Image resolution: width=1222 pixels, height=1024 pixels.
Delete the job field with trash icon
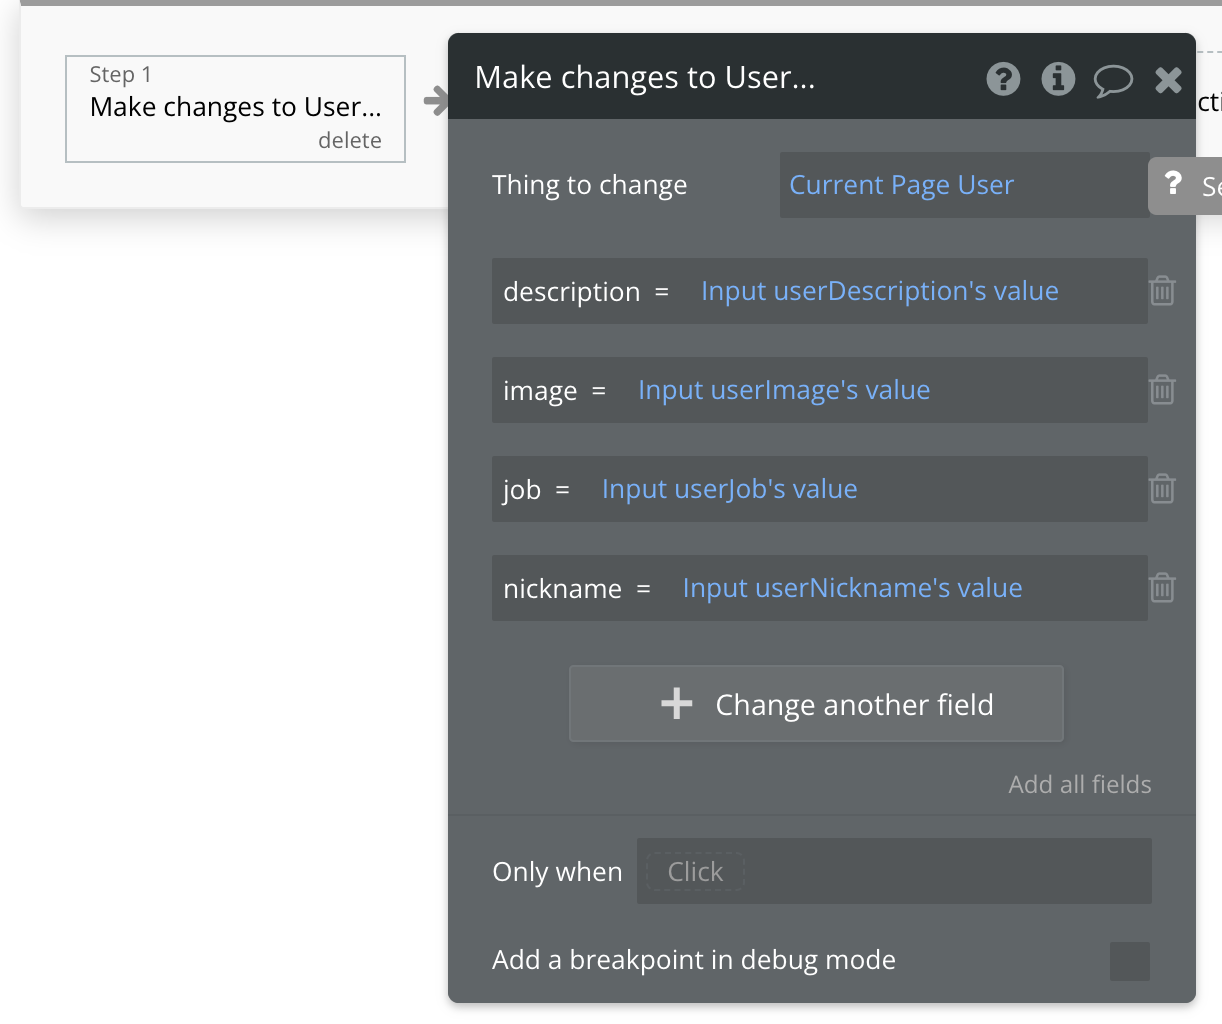click(x=1162, y=489)
